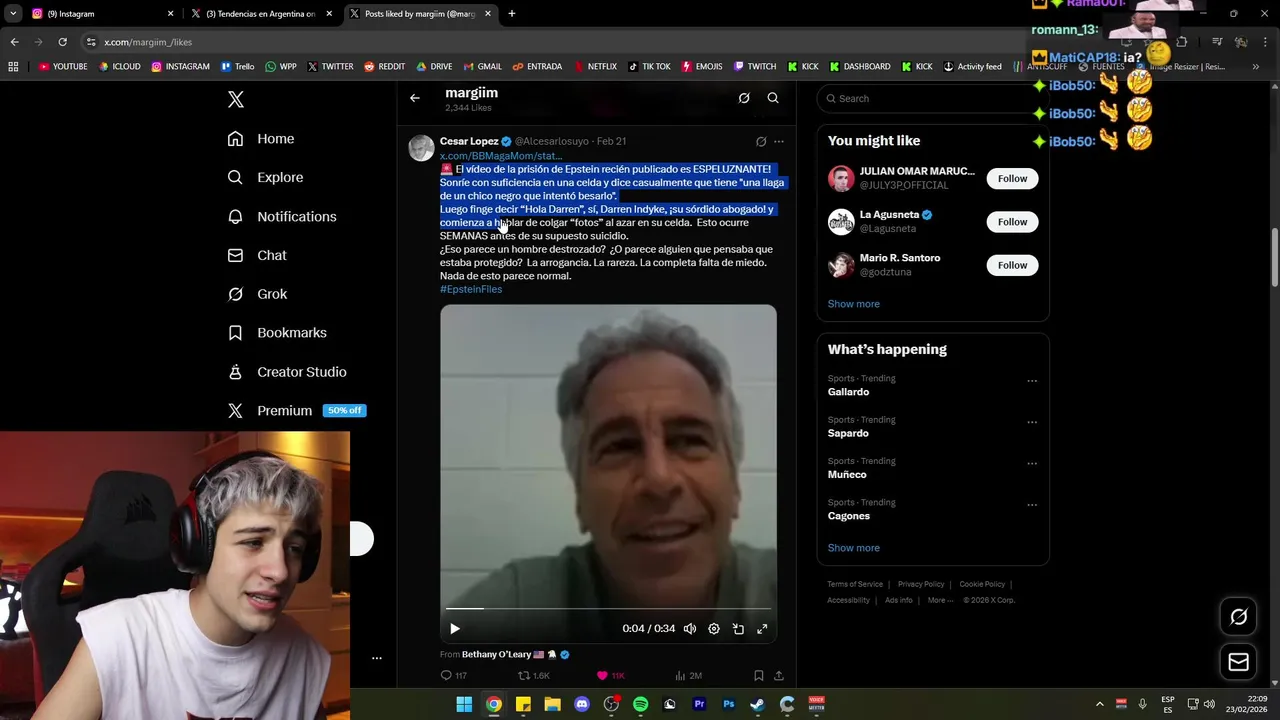Open Home in the sidebar

pyautogui.click(x=261, y=139)
